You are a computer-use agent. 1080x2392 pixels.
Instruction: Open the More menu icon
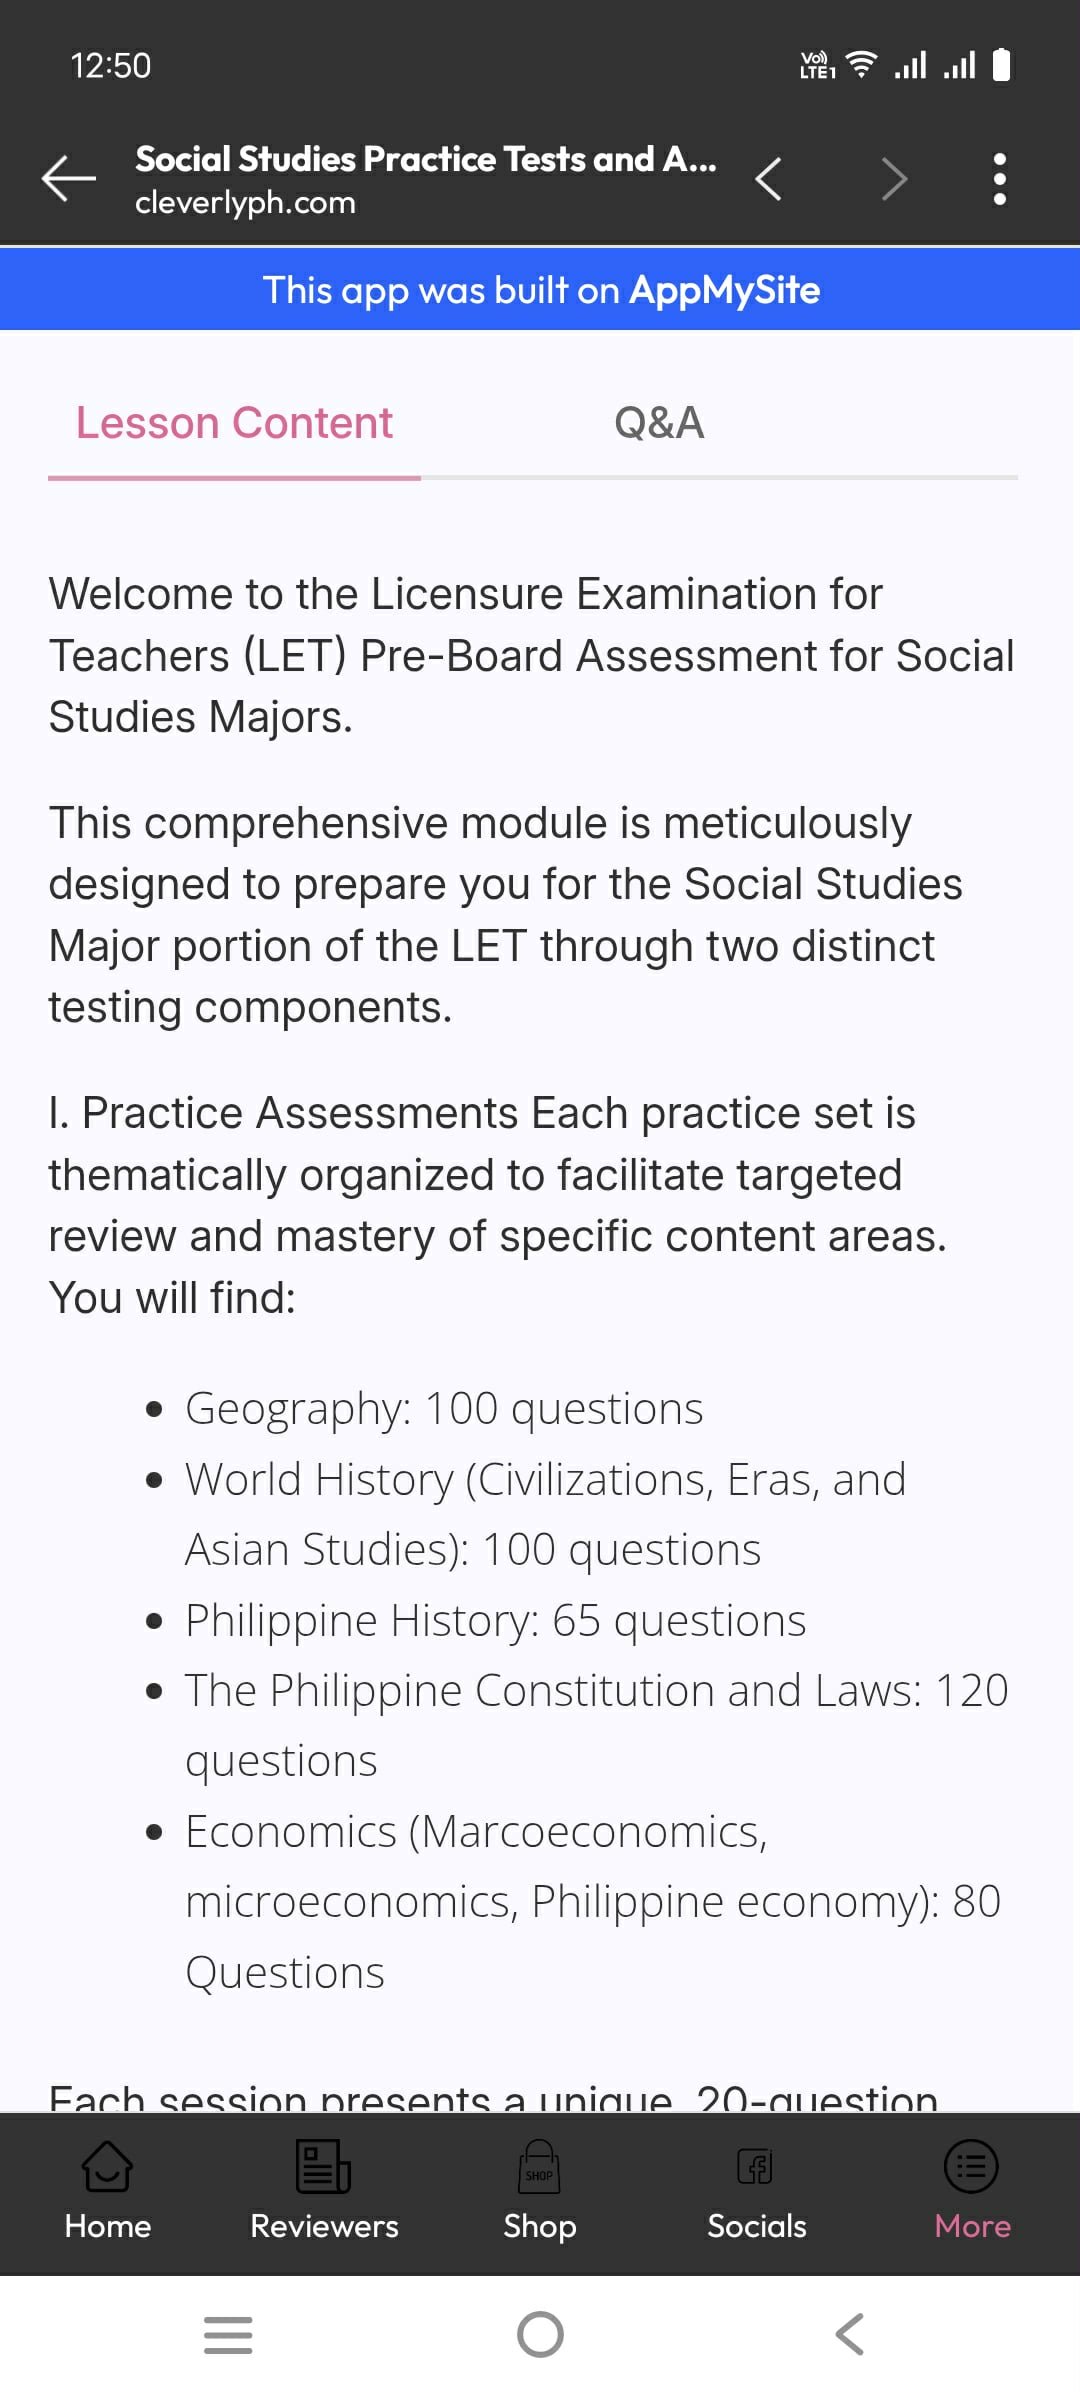[x=972, y=2167]
